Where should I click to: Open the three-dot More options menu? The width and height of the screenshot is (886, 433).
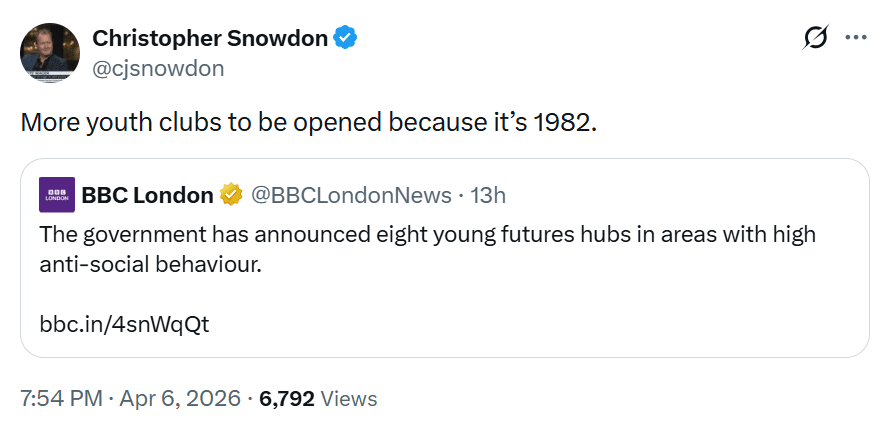856,38
